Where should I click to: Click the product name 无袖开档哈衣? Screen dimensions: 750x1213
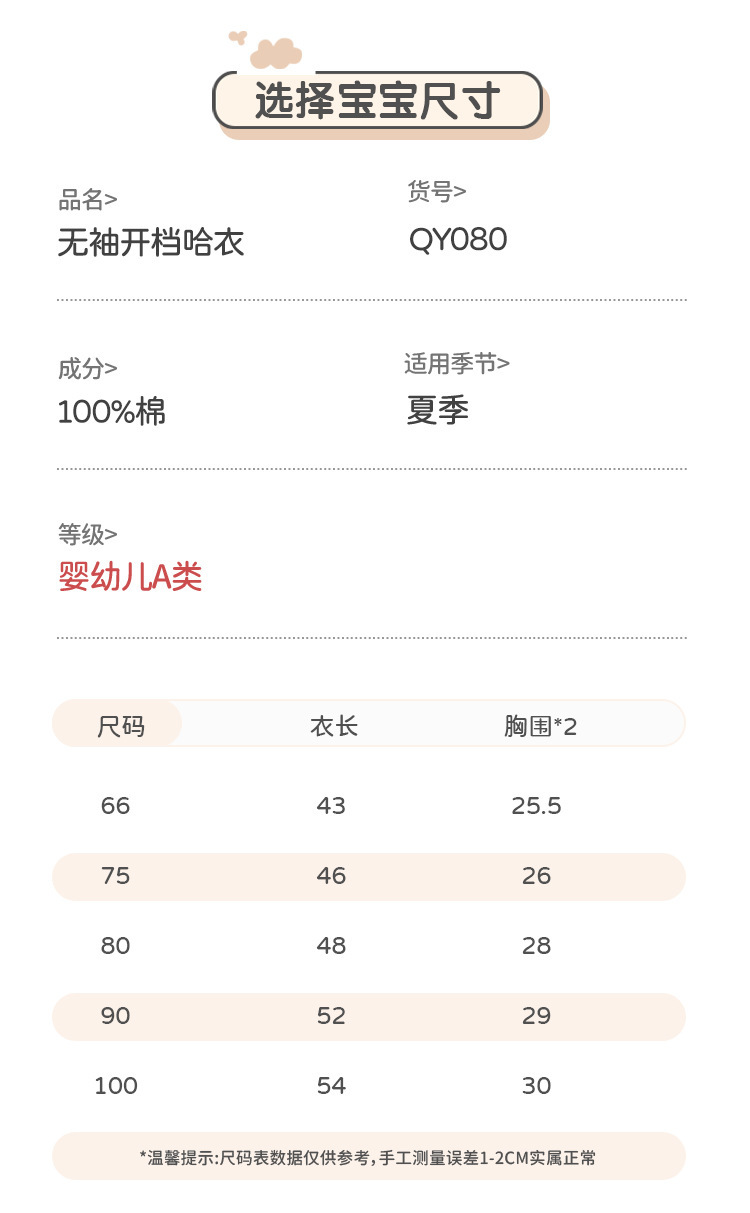(x=151, y=242)
